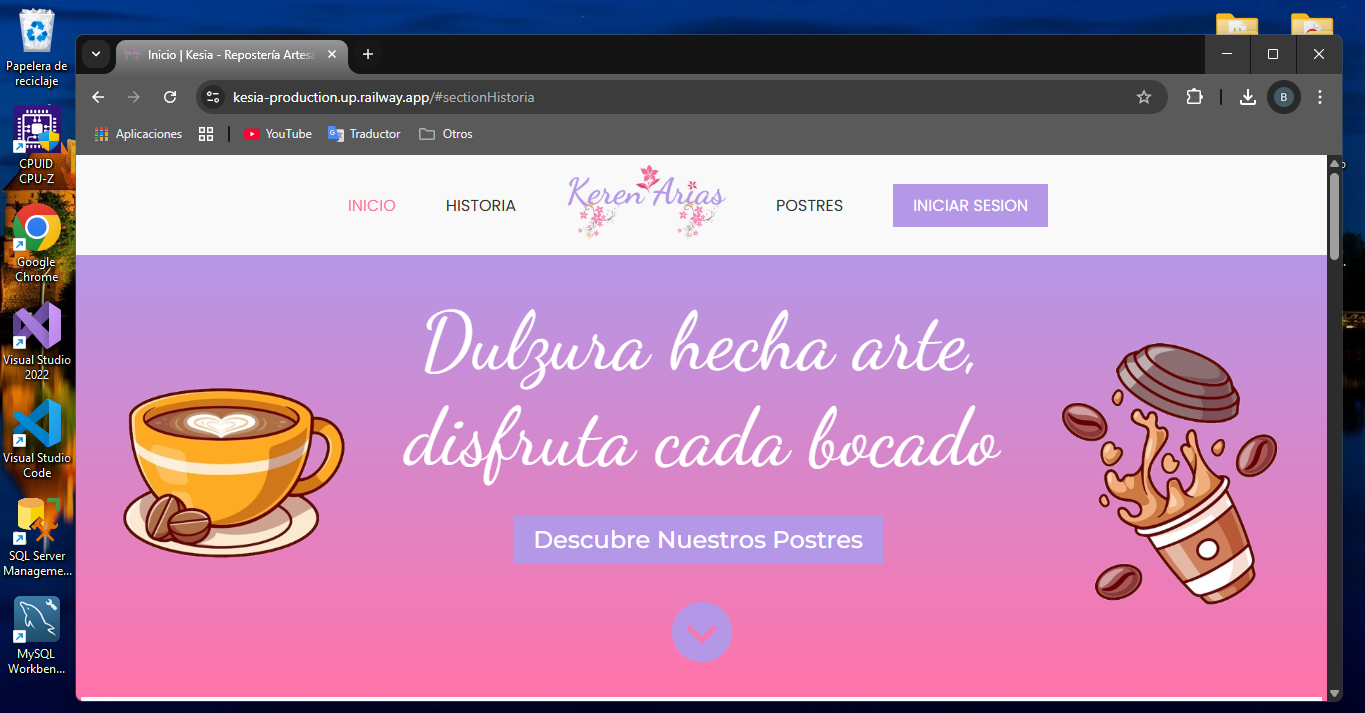Viewport: 1365px width, 713px height.
Task: Open the Downloads list in Chrome toolbar
Action: (x=1246, y=97)
